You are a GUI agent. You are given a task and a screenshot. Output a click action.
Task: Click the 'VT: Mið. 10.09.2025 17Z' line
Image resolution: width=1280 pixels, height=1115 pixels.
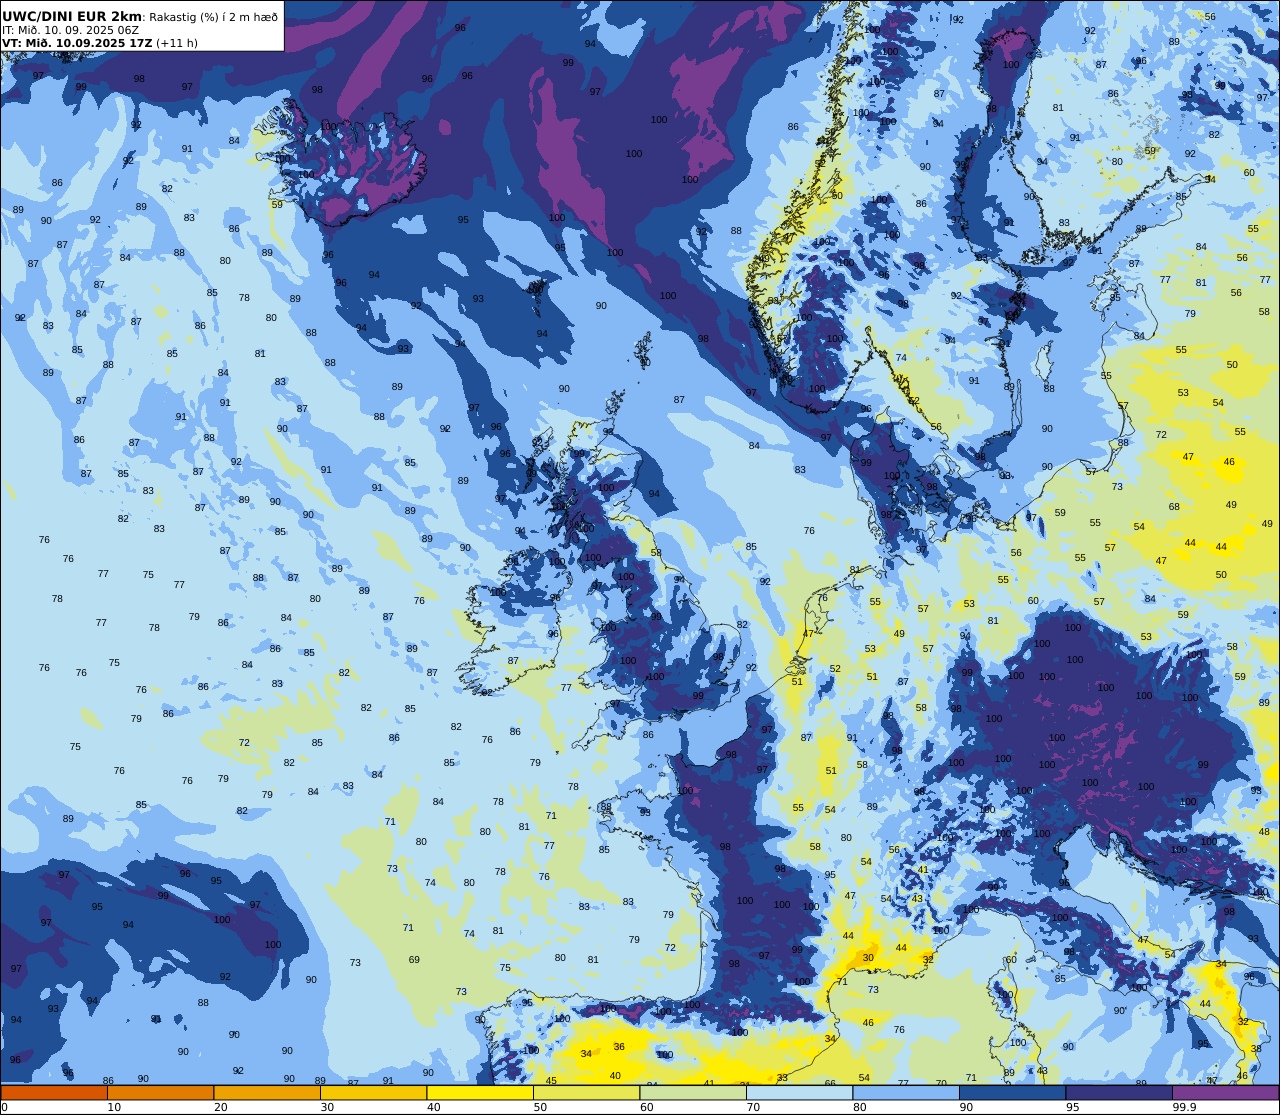click(77, 43)
